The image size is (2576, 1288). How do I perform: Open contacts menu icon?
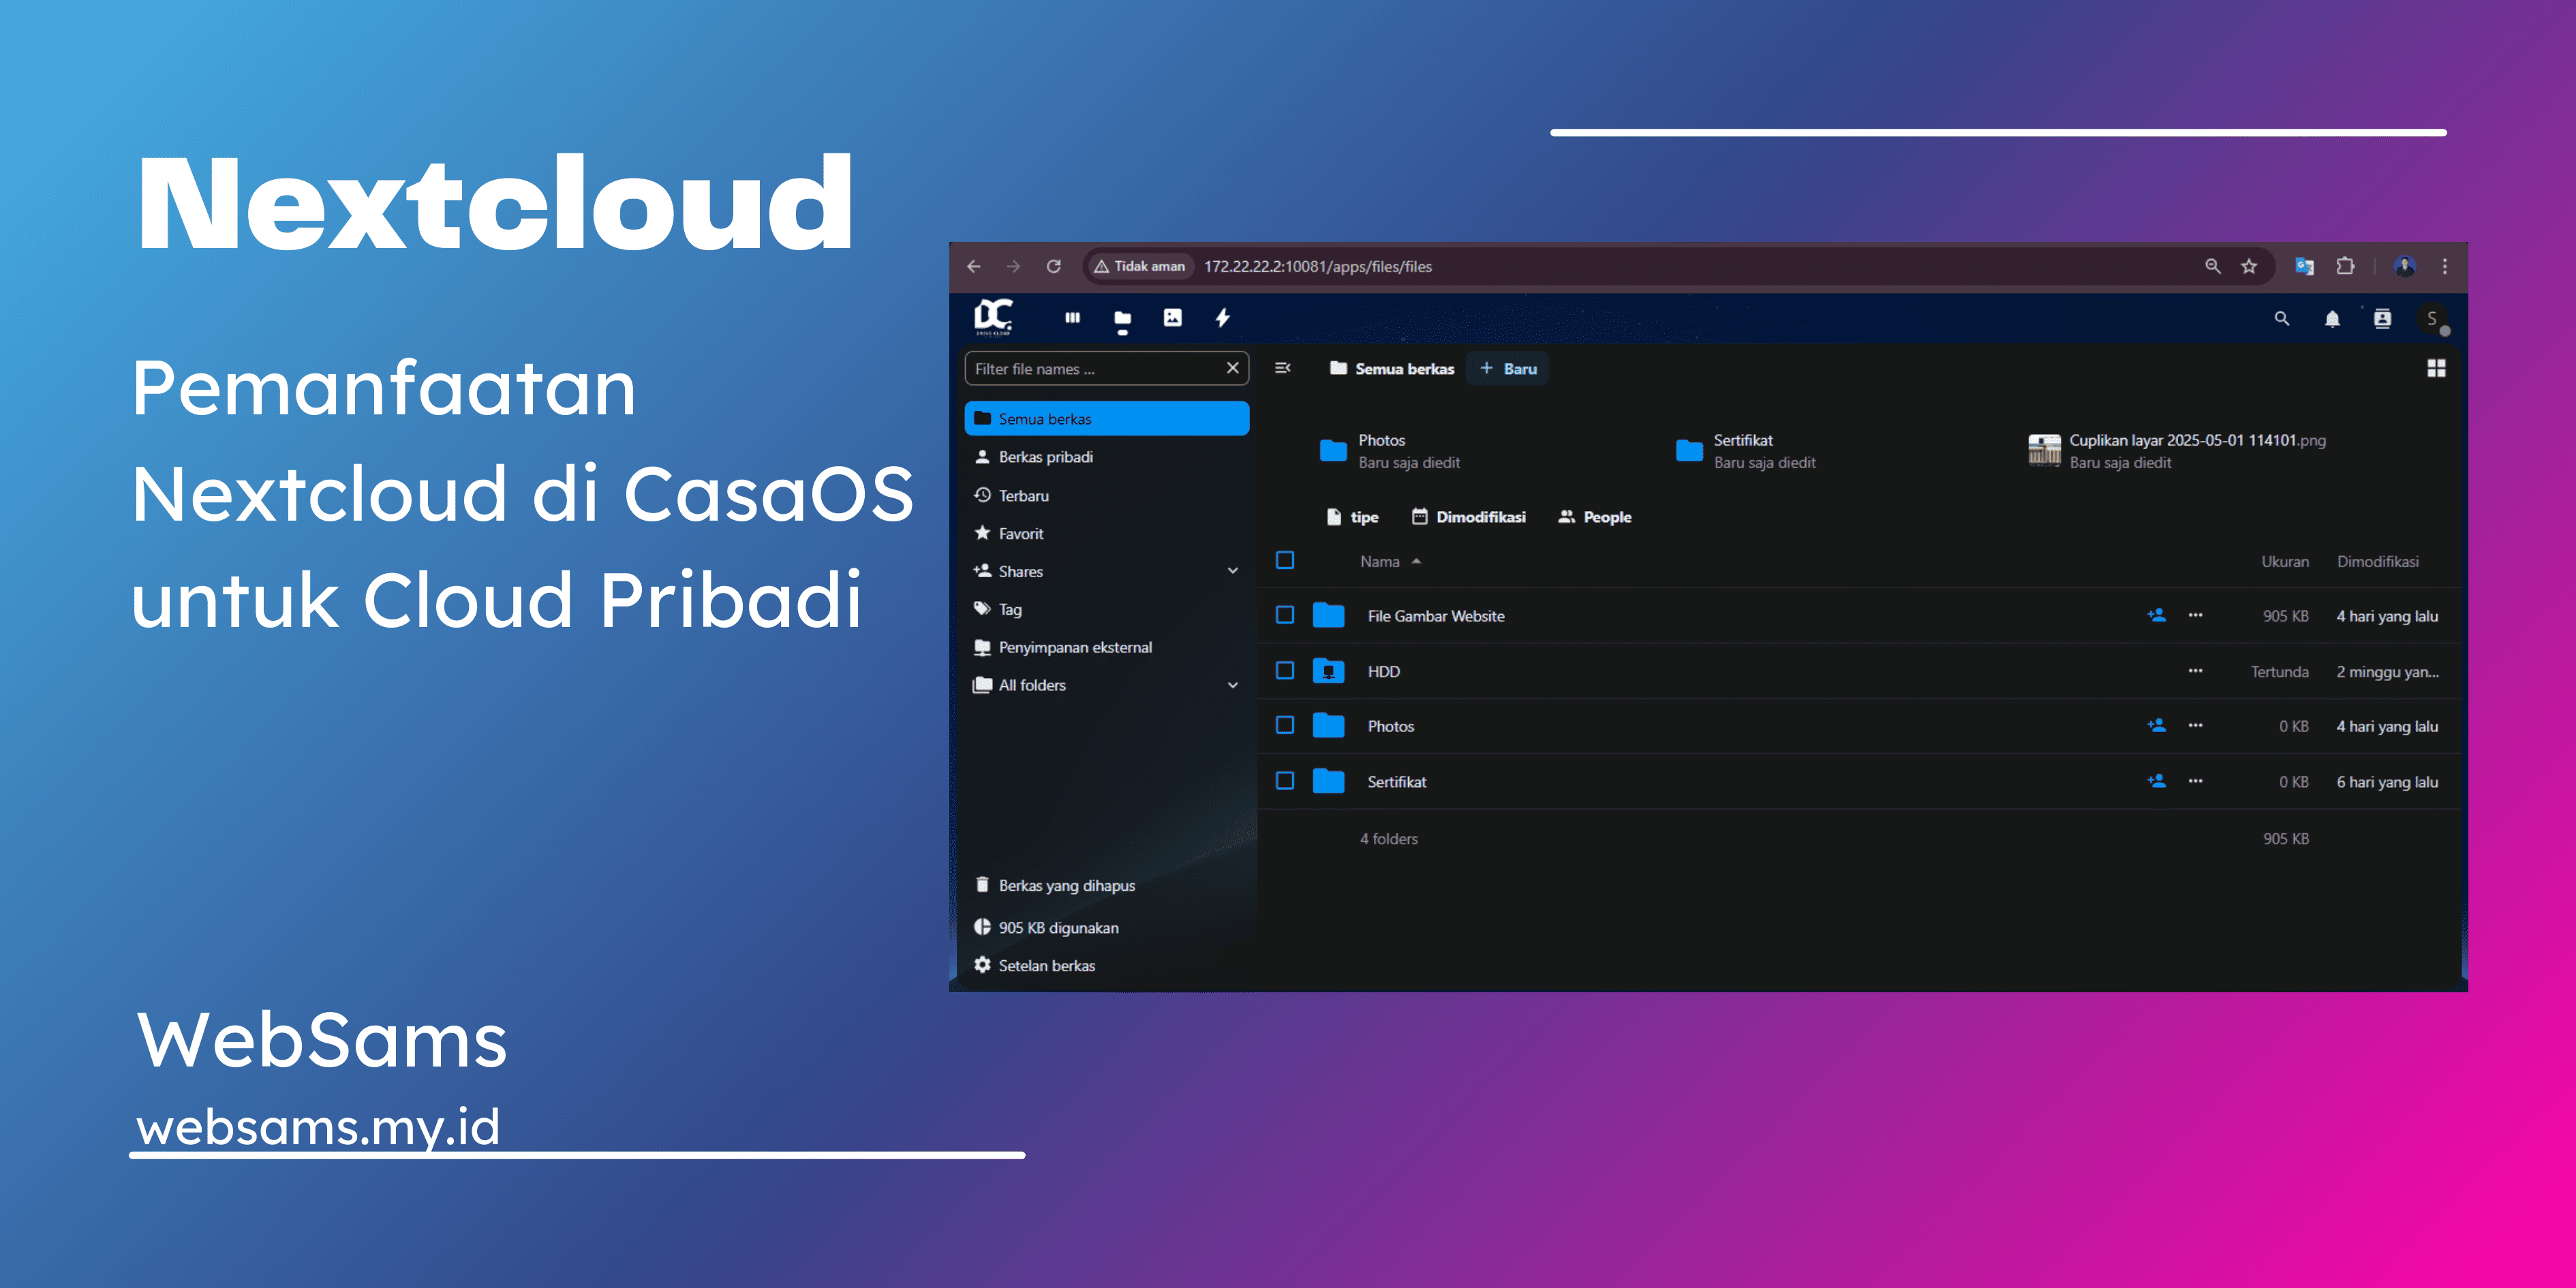[2382, 319]
